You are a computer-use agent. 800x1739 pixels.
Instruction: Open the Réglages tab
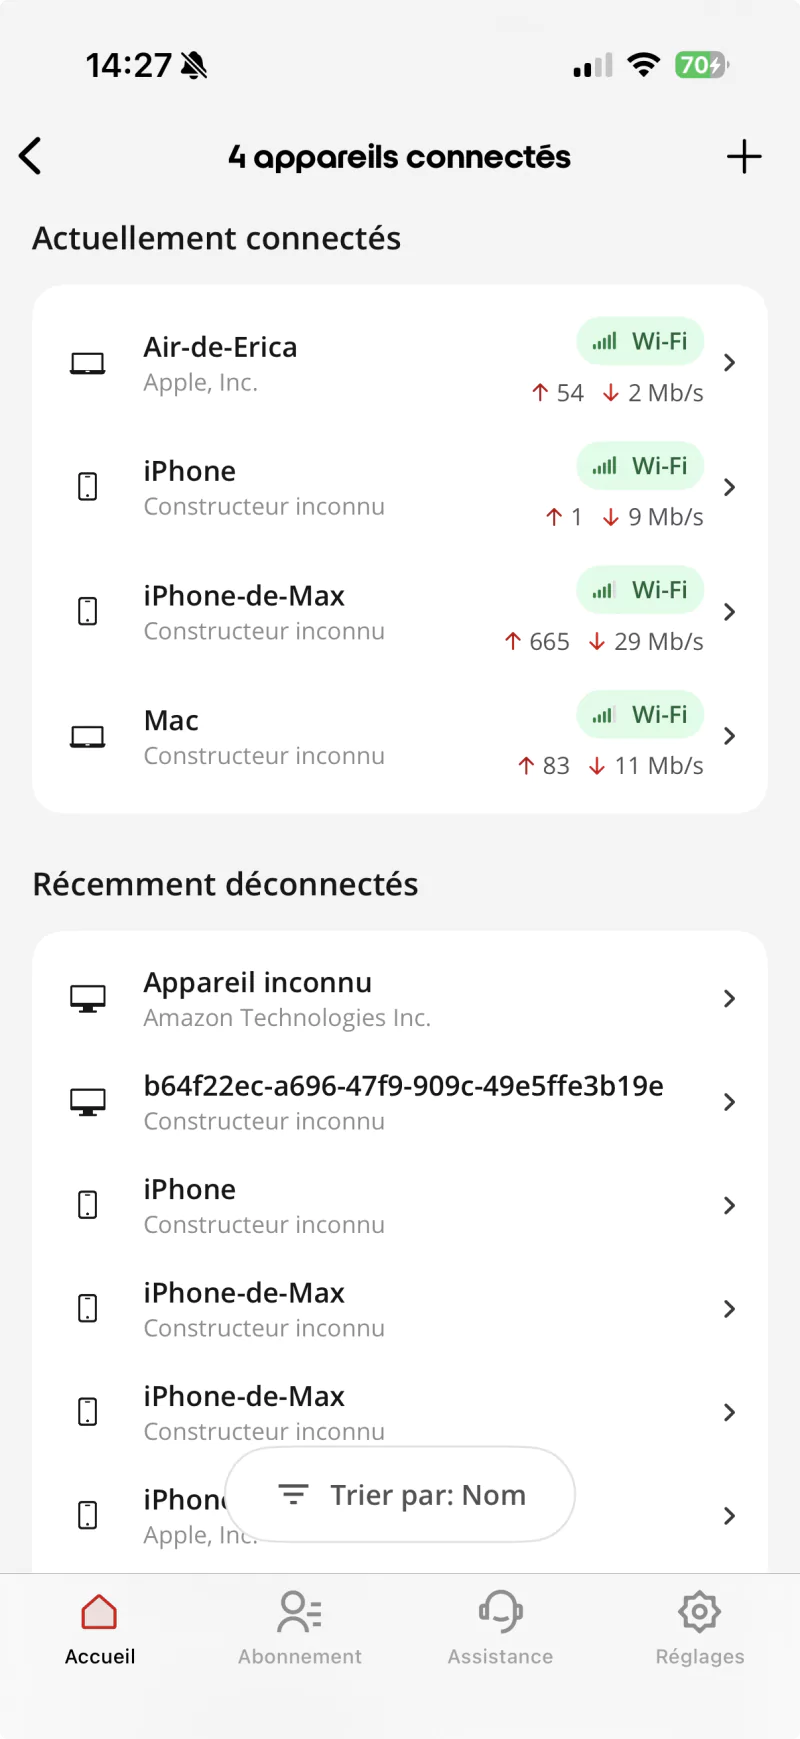click(x=700, y=1628)
